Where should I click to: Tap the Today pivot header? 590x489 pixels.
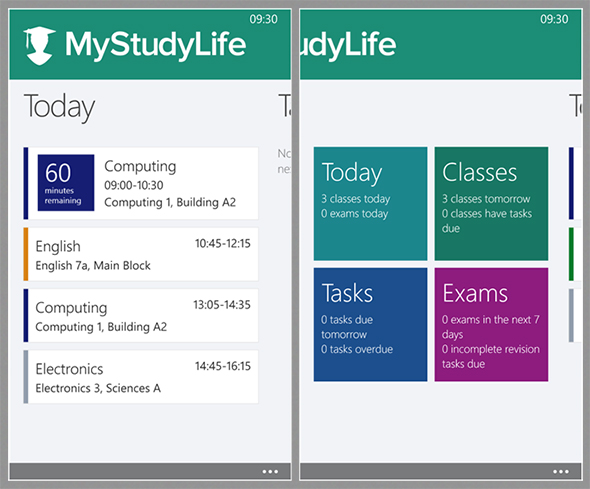point(59,107)
